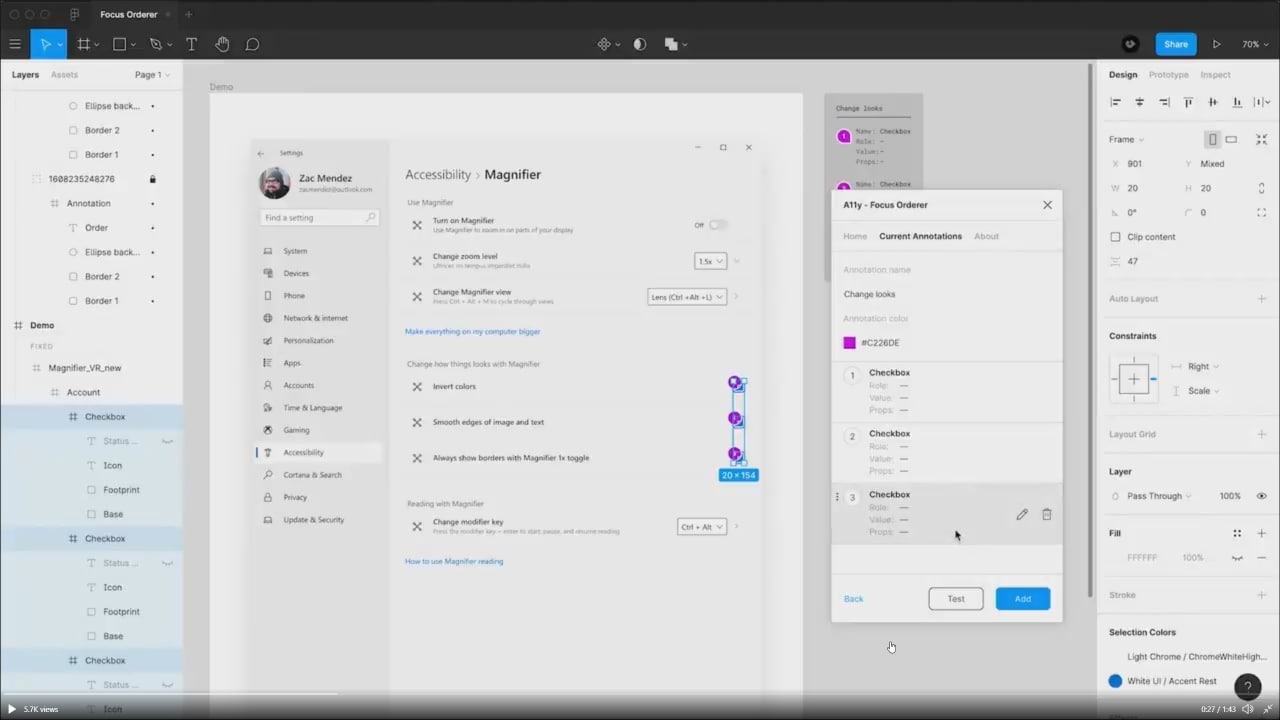Screen dimensions: 1280x720
Task: Click the Fill style dots icon
Action: (x=1237, y=533)
